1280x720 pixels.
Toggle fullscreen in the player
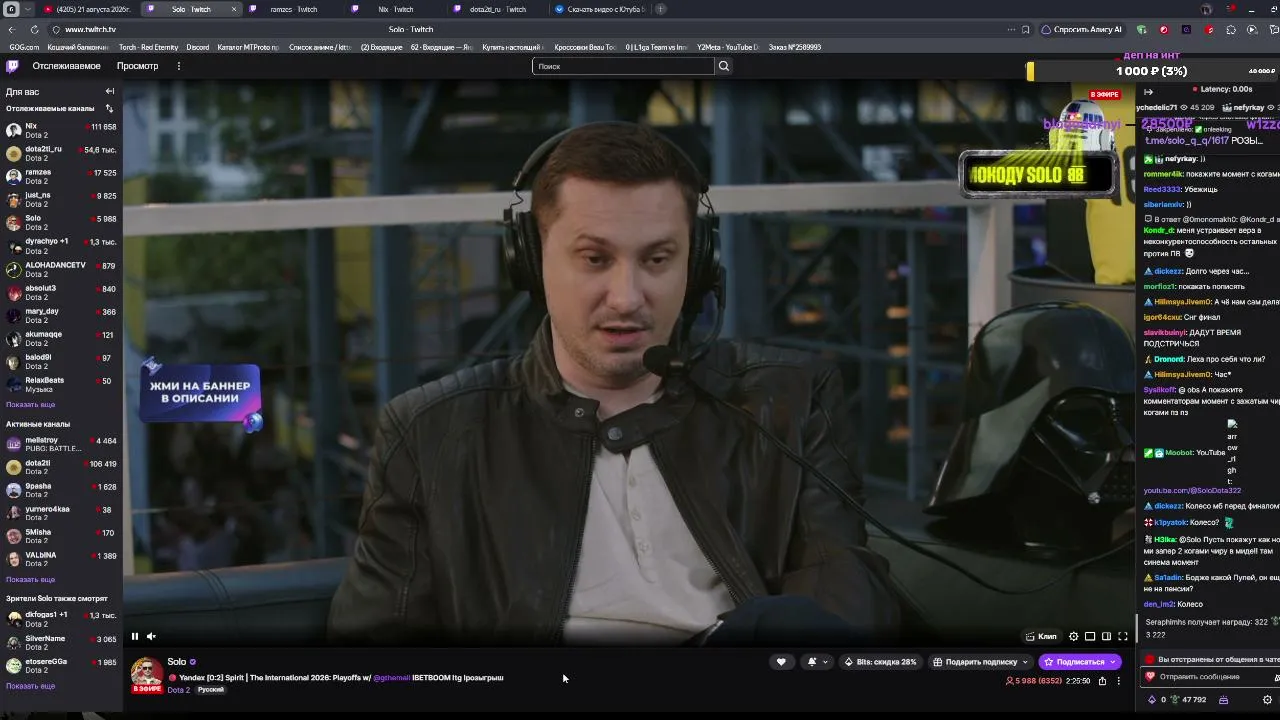[x=1122, y=636]
